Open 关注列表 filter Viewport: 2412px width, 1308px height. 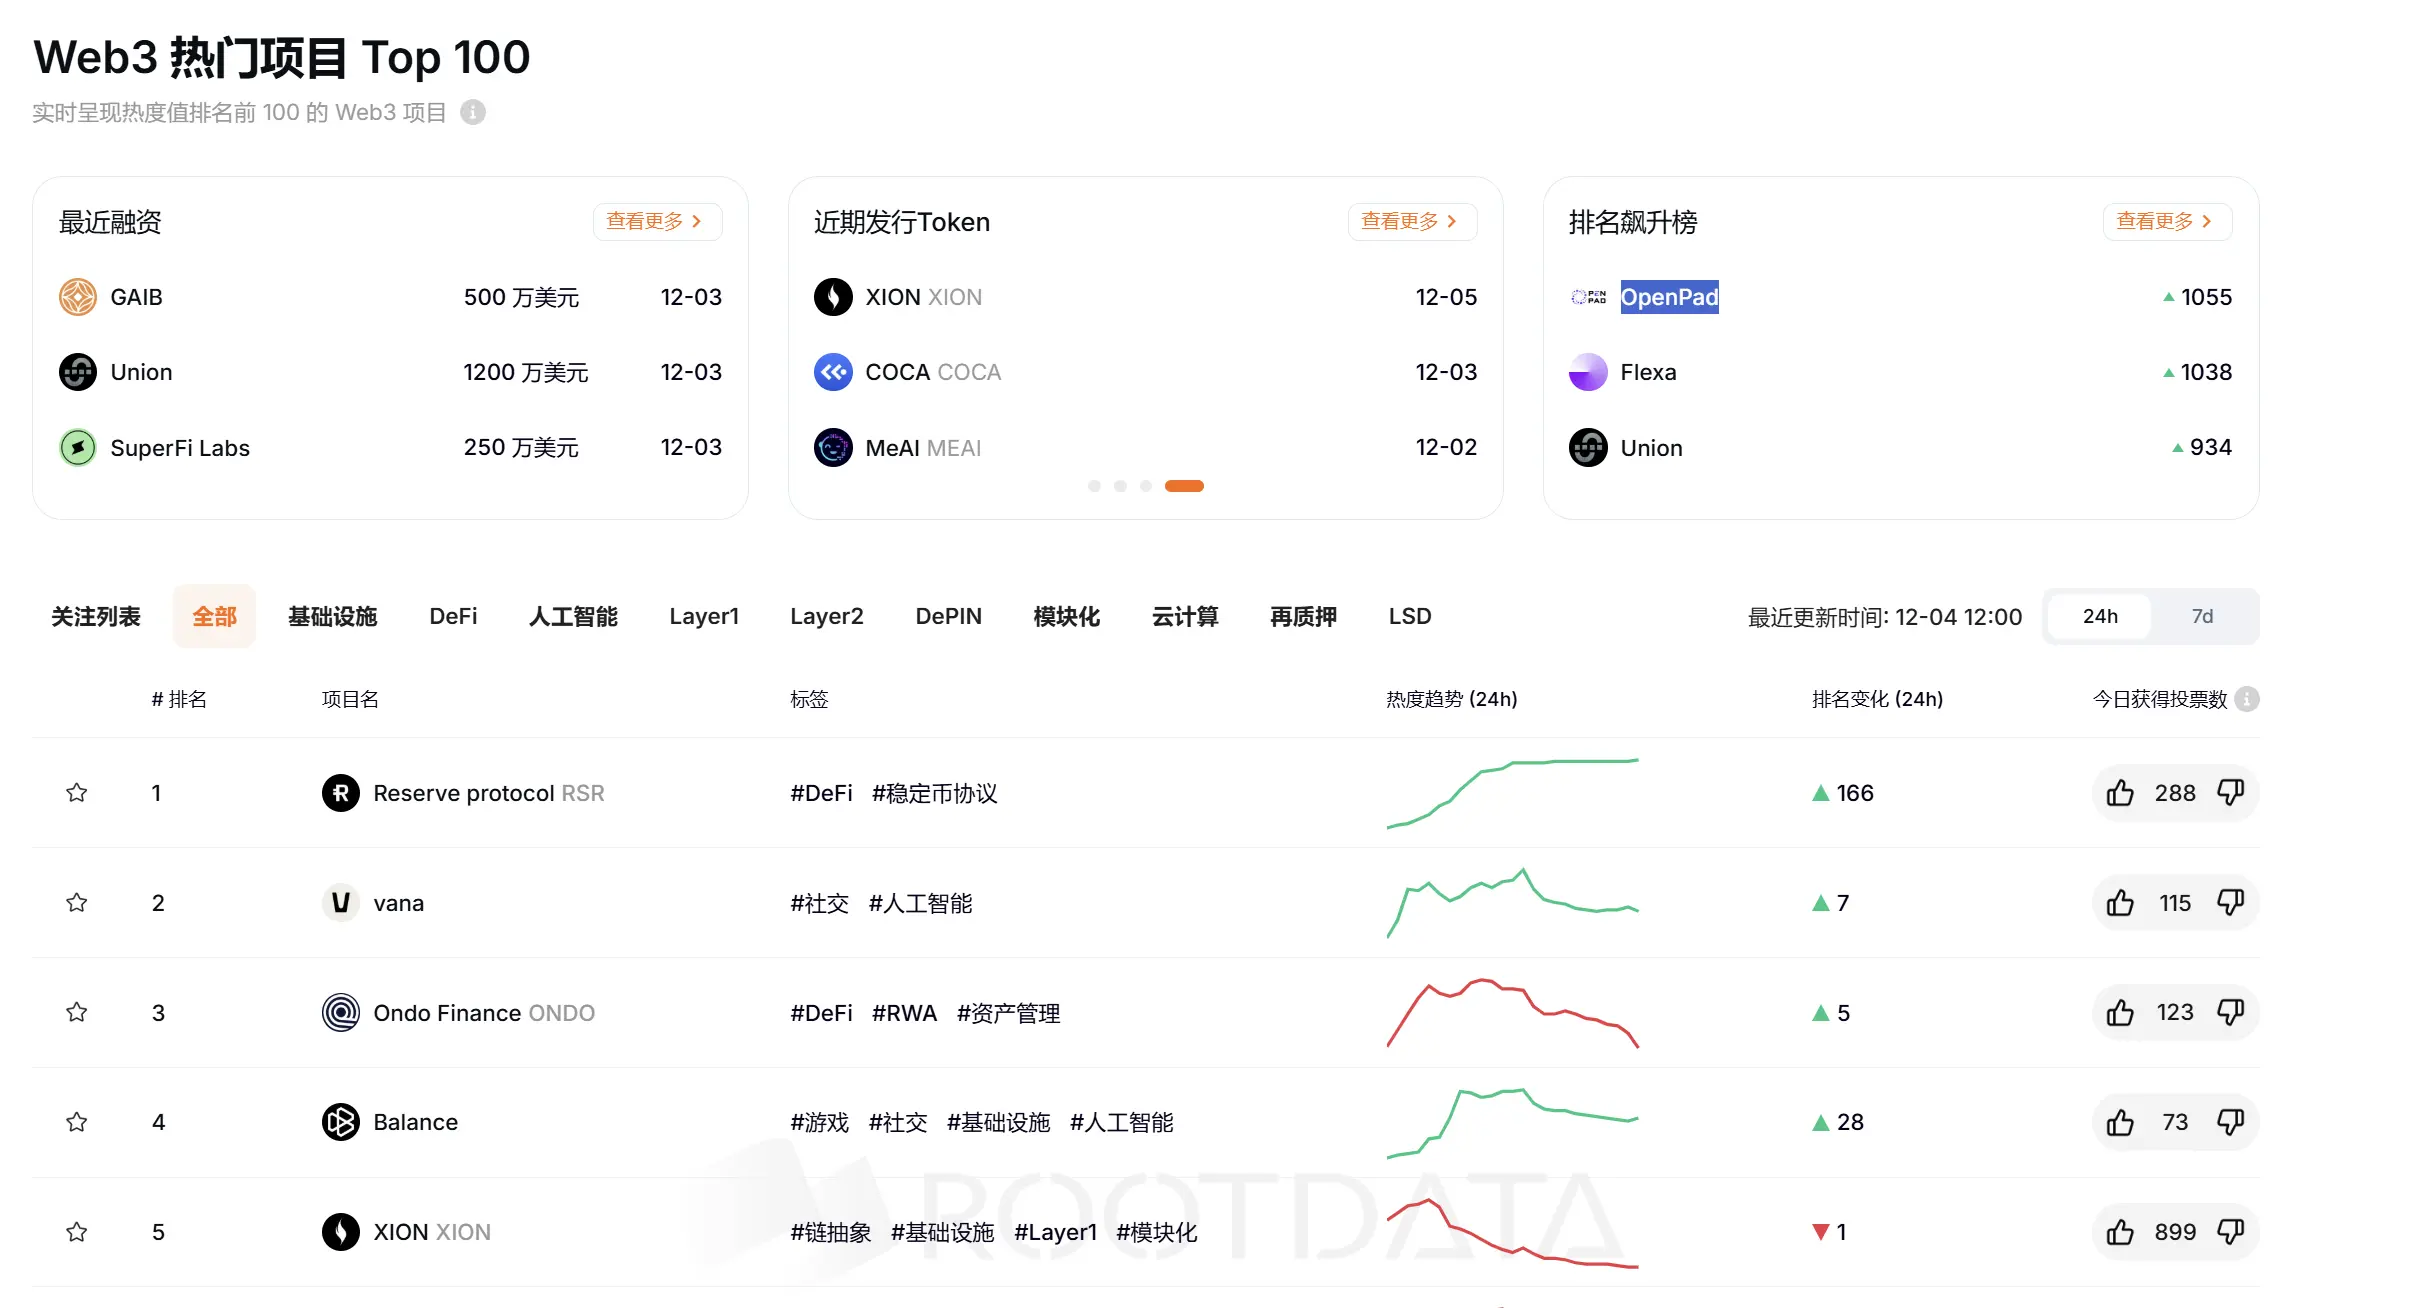96,616
